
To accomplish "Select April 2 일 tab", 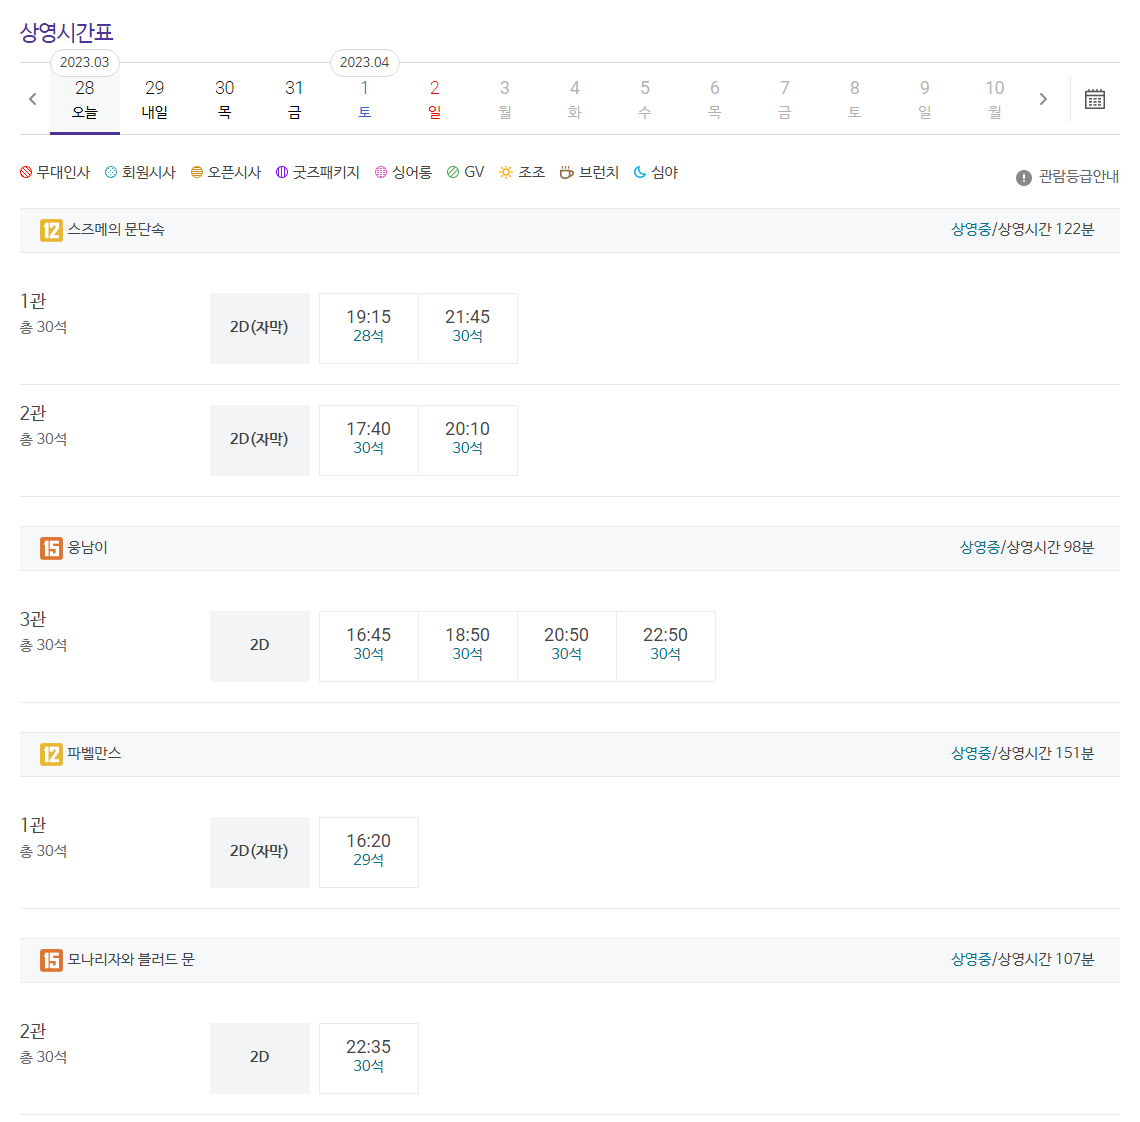I will coord(435,99).
